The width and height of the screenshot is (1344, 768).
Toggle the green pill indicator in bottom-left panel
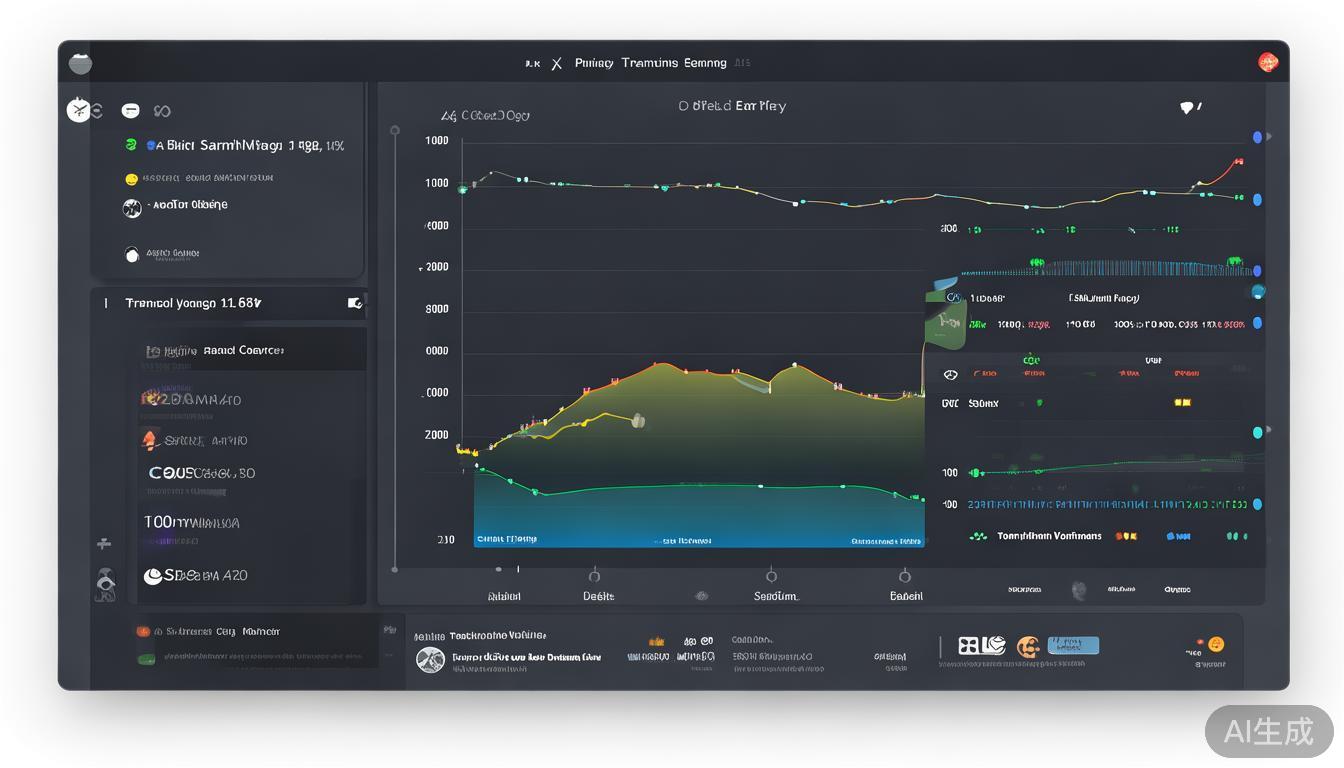pyautogui.click(x=145, y=659)
